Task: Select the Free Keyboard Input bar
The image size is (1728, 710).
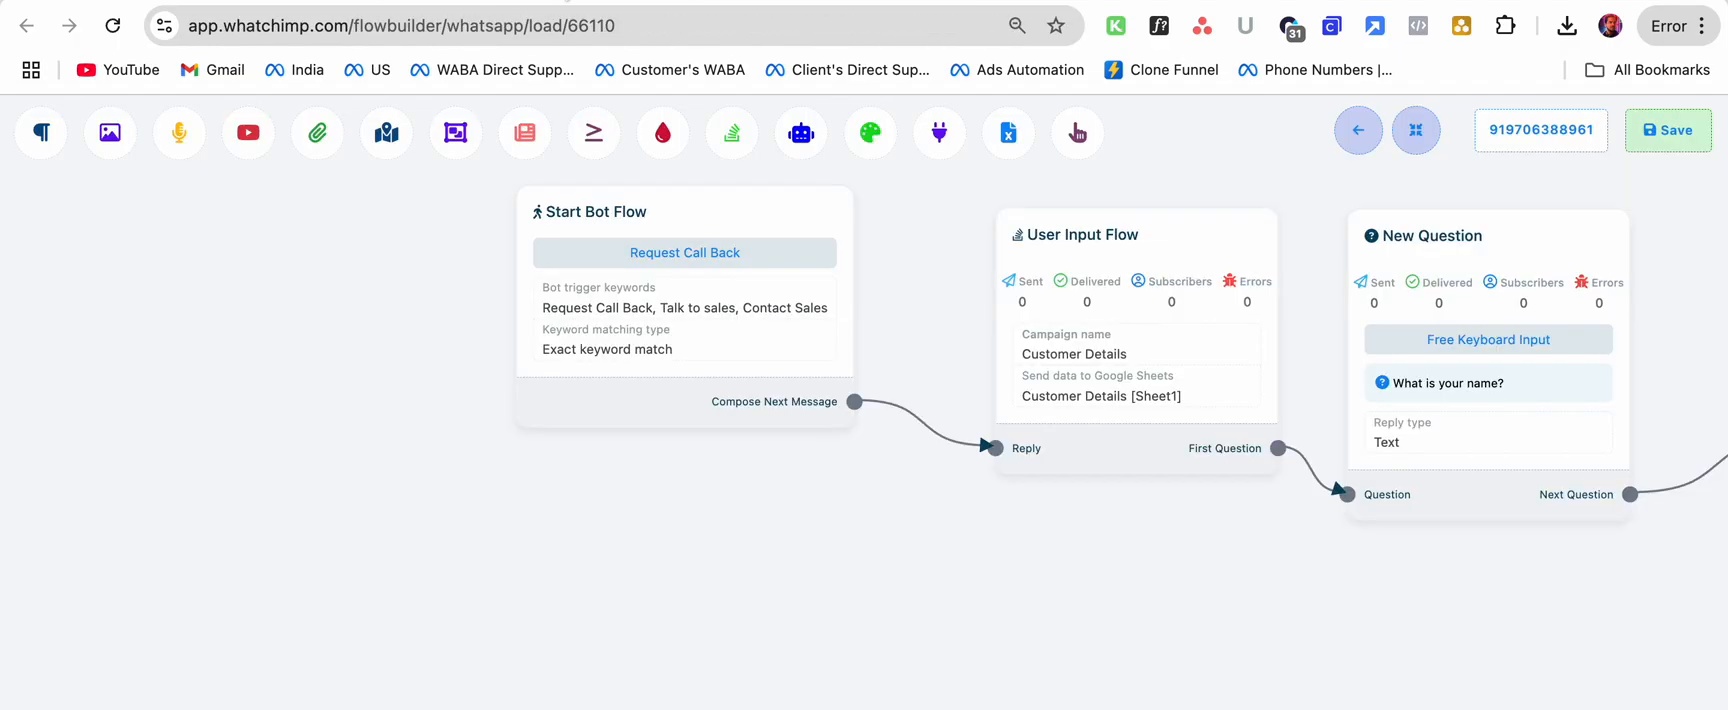Action: 1488,340
